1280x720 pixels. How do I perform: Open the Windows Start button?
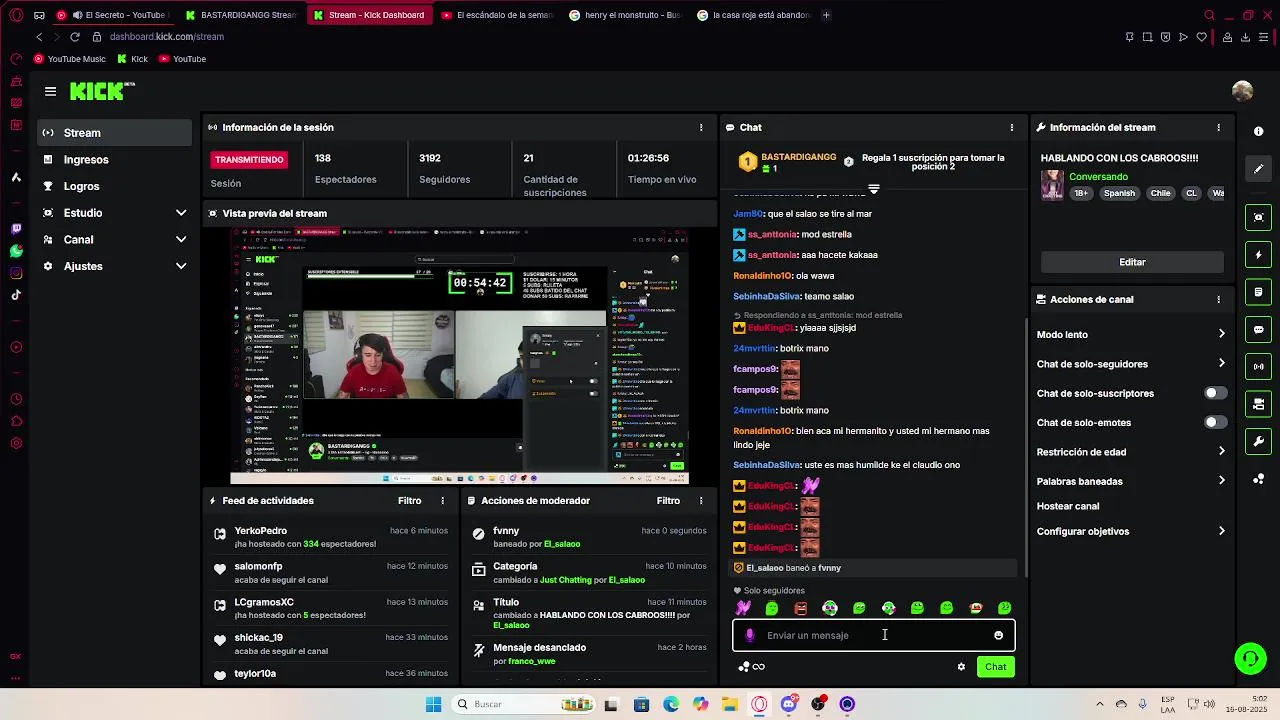[433, 704]
